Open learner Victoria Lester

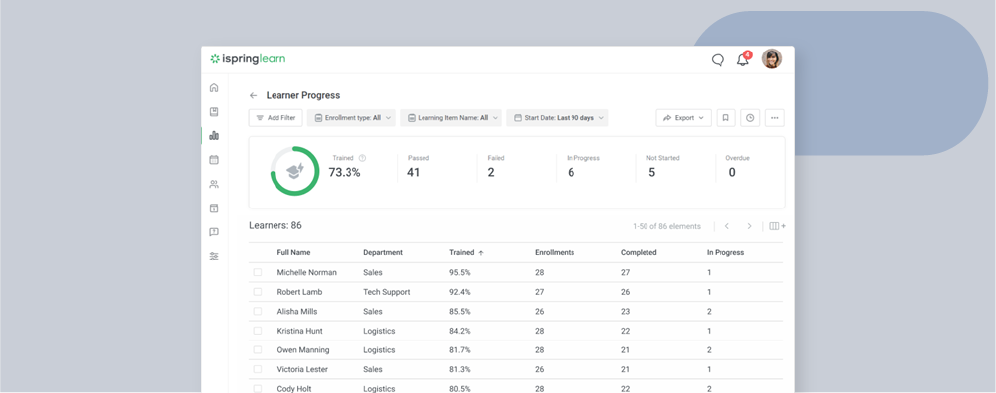pyautogui.click(x=303, y=369)
